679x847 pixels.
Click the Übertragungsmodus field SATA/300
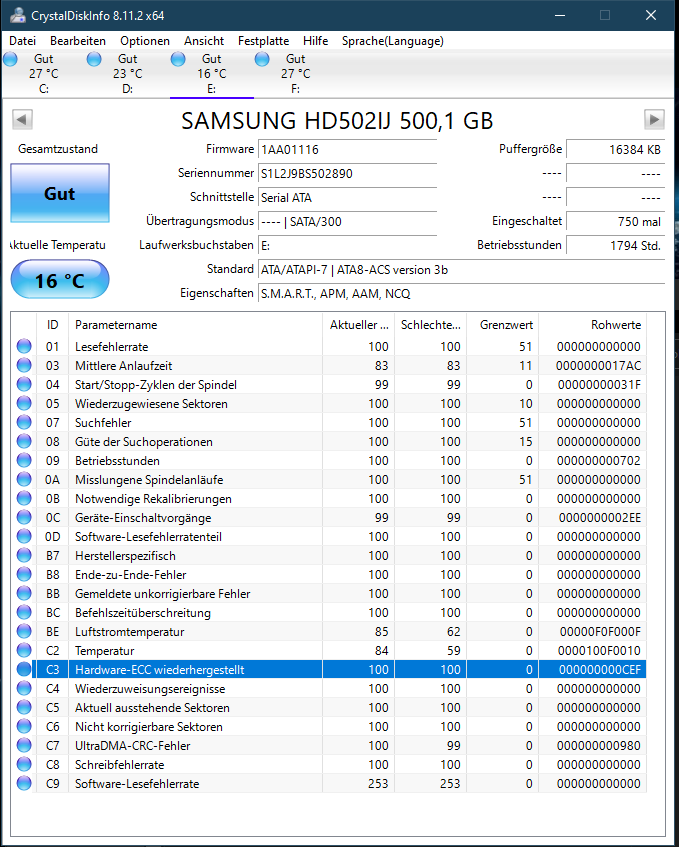tap(347, 221)
